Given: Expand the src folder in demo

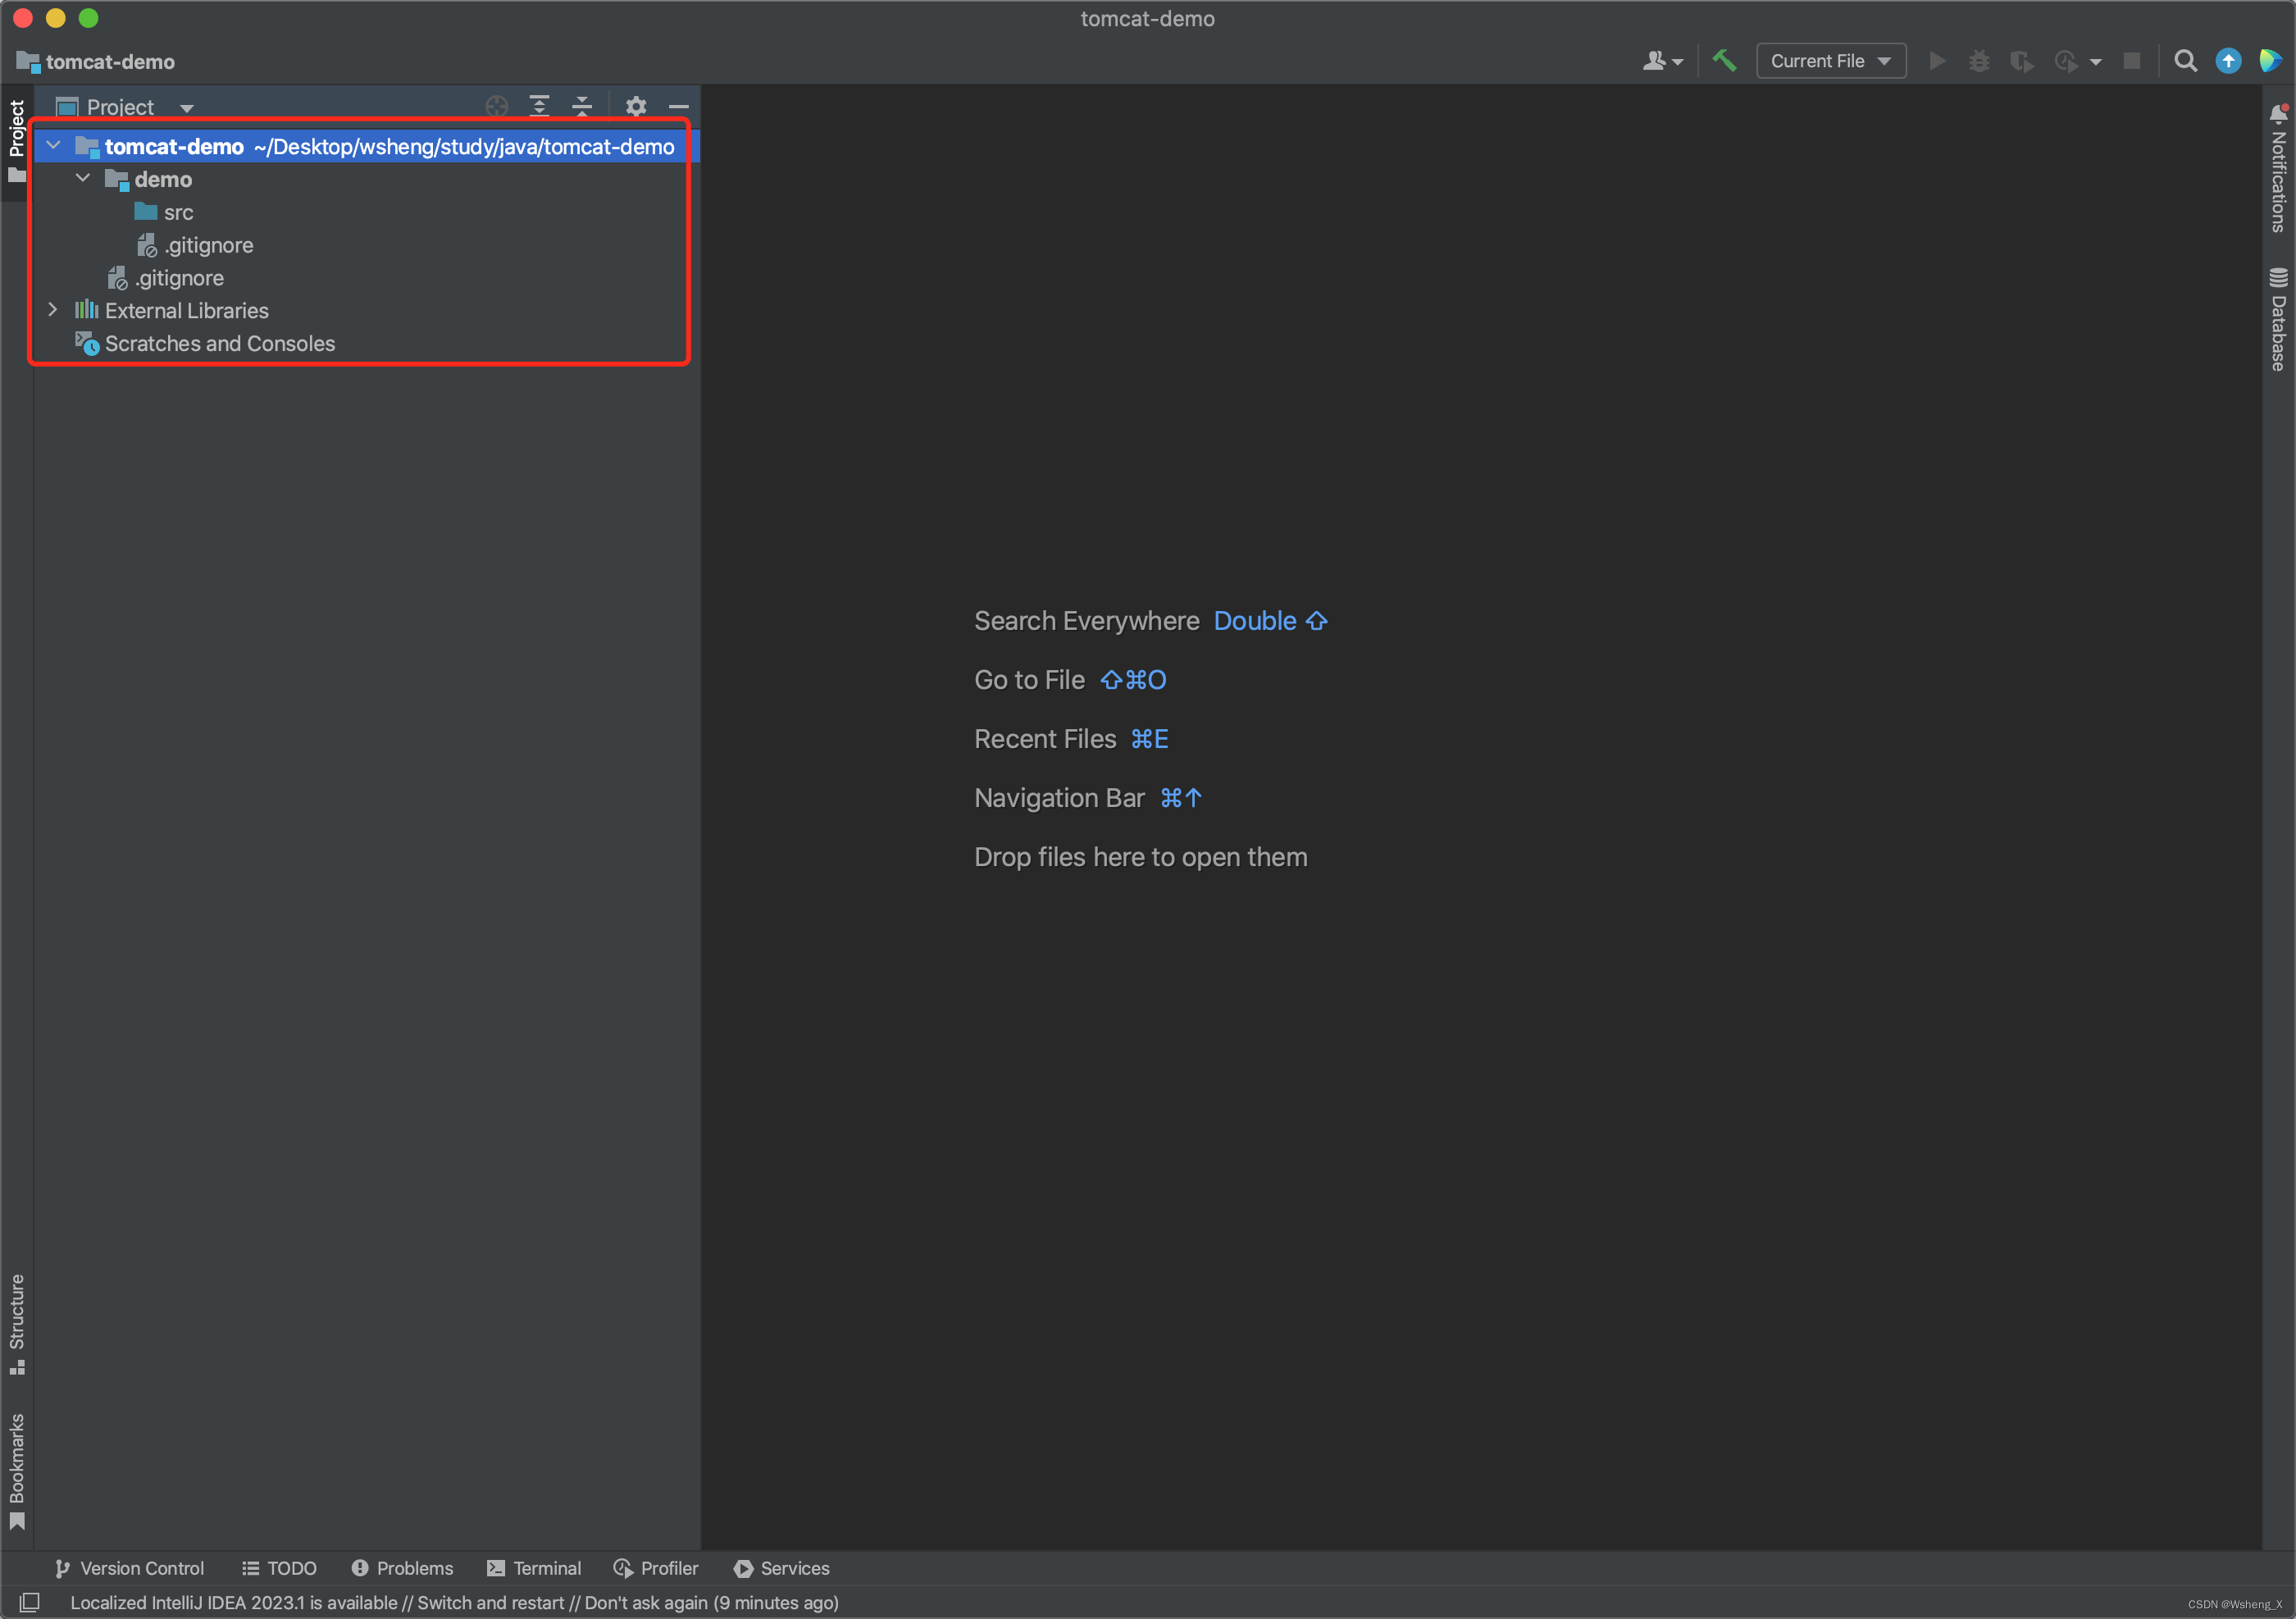Looking at the screenshot, I should [x=177, y=212].
